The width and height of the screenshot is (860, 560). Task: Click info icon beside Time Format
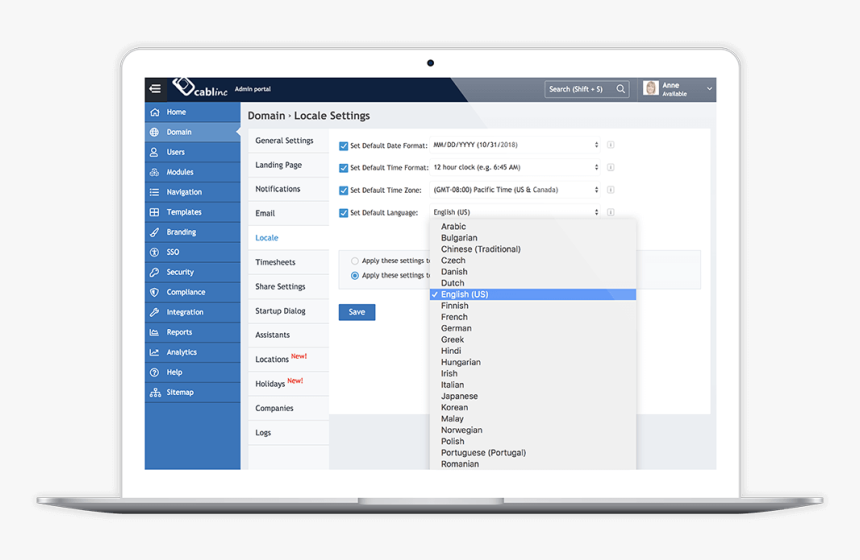point(610,167)
